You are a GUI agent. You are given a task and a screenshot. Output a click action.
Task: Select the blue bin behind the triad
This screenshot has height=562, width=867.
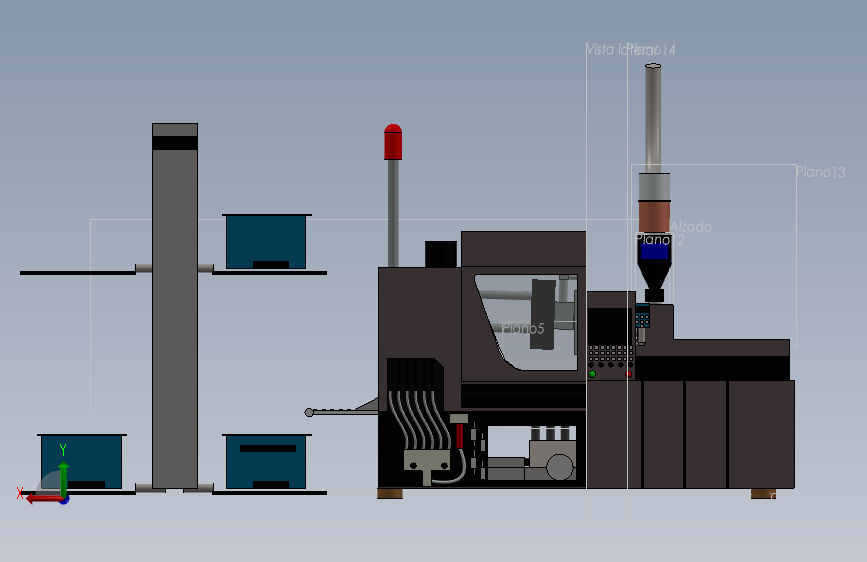[81, 461]
